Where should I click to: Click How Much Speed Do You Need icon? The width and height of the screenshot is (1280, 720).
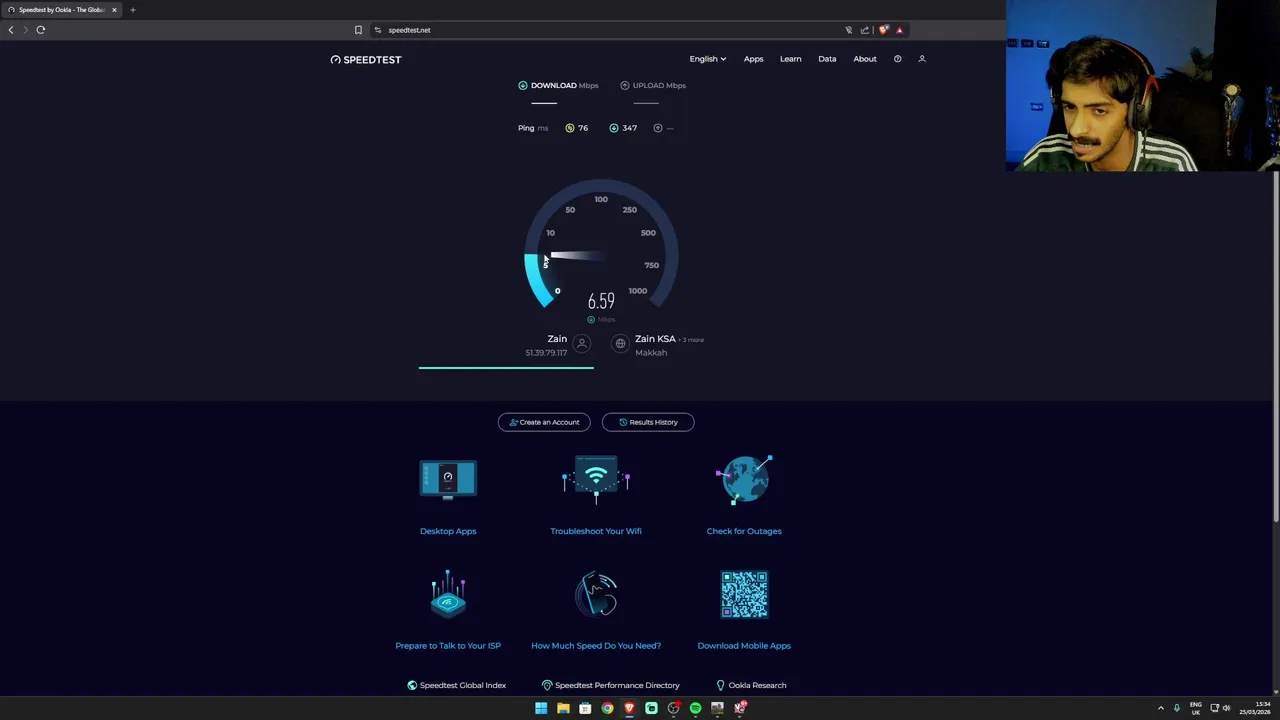coord(596,594)
